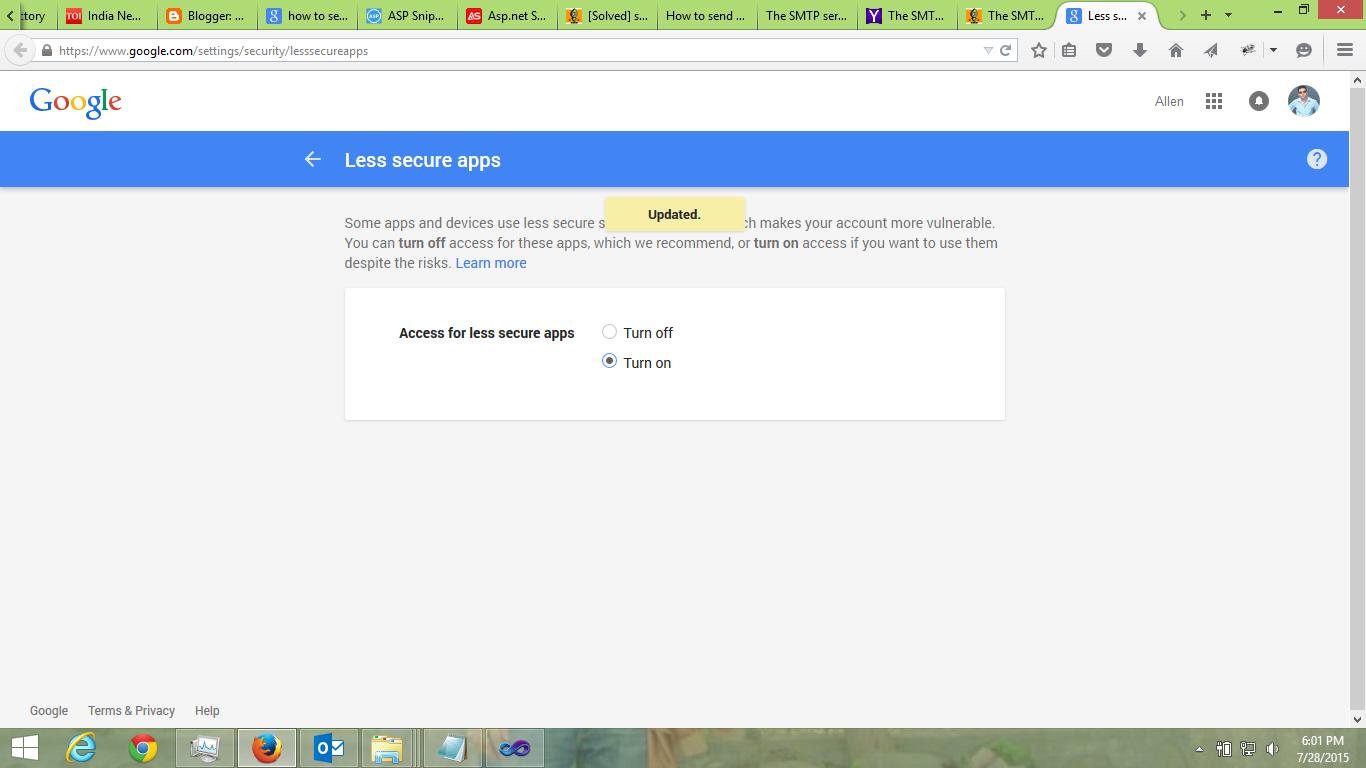The height and width of the screenshot is (768, 1366).
Task: Open the Less secure apps help icon
Action: [1317, 158]
